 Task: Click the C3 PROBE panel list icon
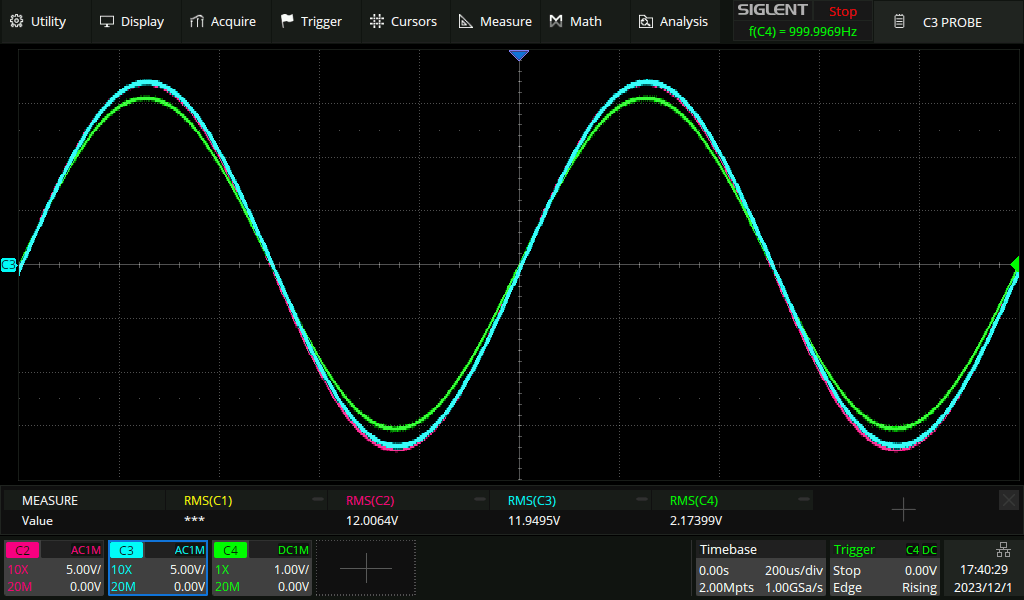[899, 22]
